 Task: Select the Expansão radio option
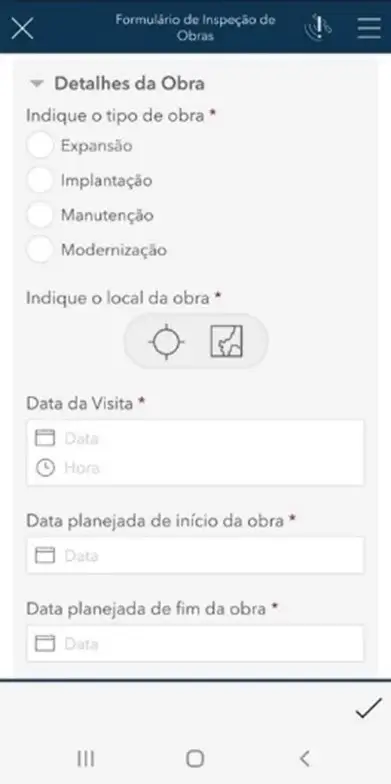point(40,146)
